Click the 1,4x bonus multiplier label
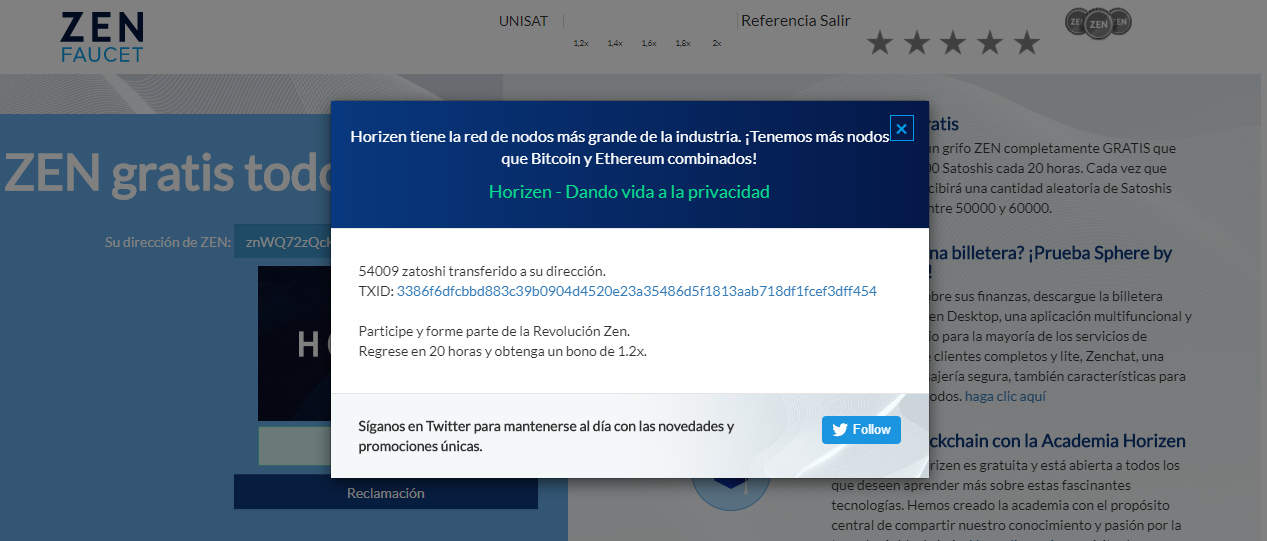Screen dimensions: 1267x541 tap(615, 43)
